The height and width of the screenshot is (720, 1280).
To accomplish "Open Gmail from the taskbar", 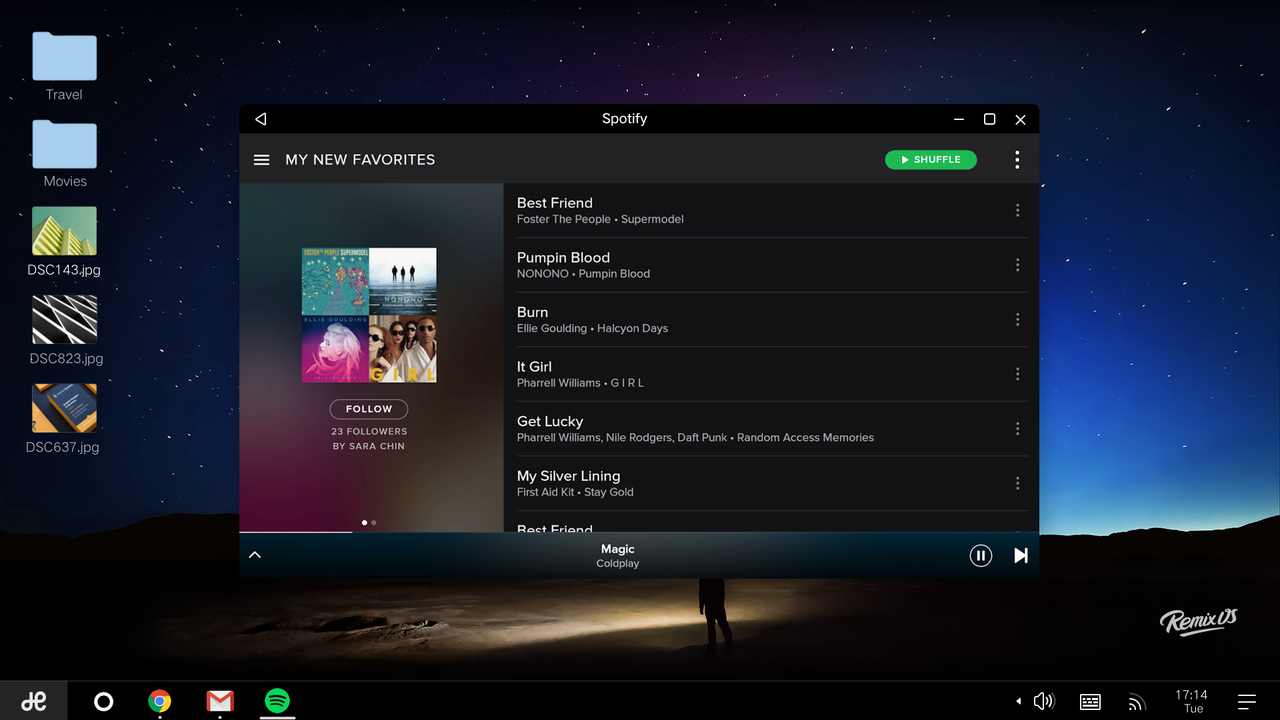I will [220, 701].
